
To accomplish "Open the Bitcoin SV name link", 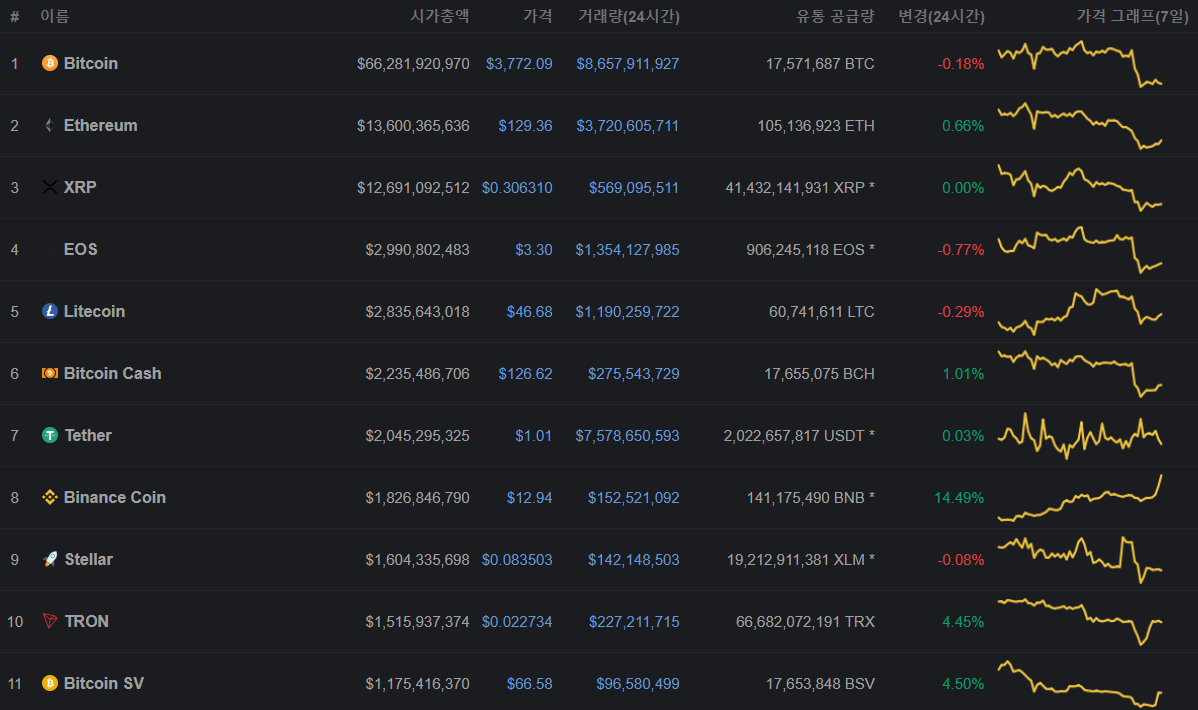I will point(104,683).
